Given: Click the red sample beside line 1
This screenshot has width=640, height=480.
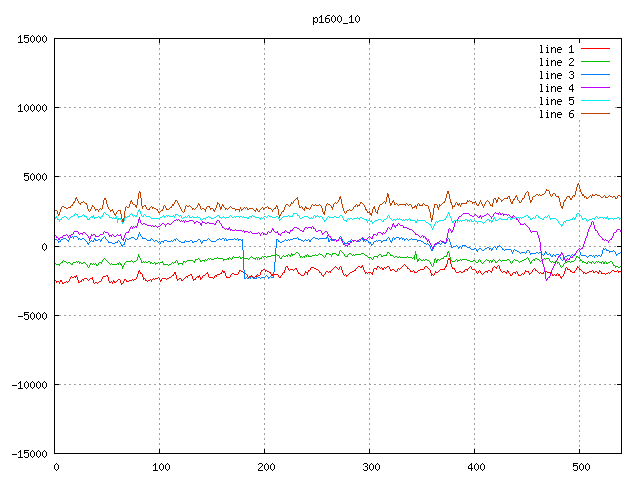Looking at the screenshot, I should click(596, 49).
